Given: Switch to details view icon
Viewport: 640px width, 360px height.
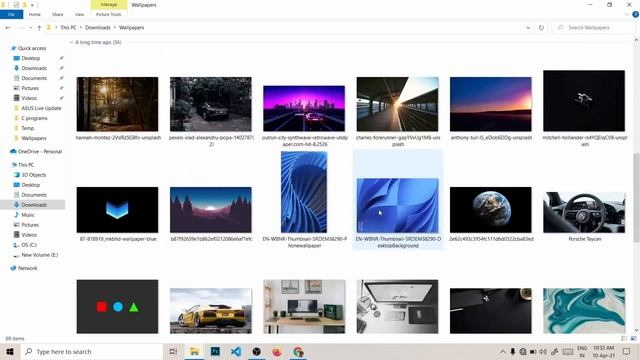Looking at the screenshot, I should coord(624,338).
